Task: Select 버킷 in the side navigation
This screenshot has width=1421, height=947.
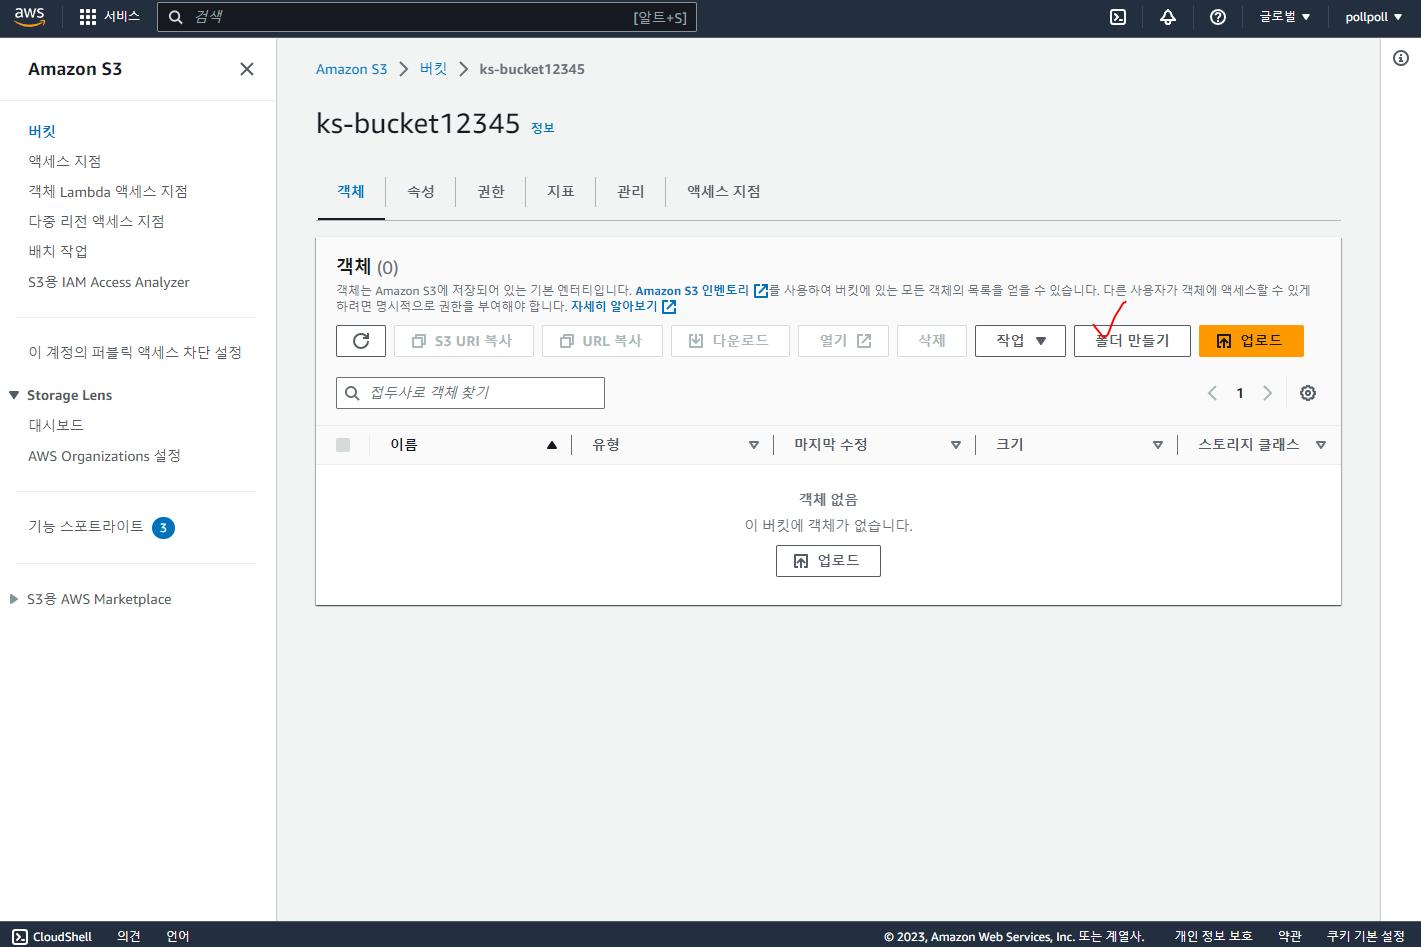Action: (42, 131)
